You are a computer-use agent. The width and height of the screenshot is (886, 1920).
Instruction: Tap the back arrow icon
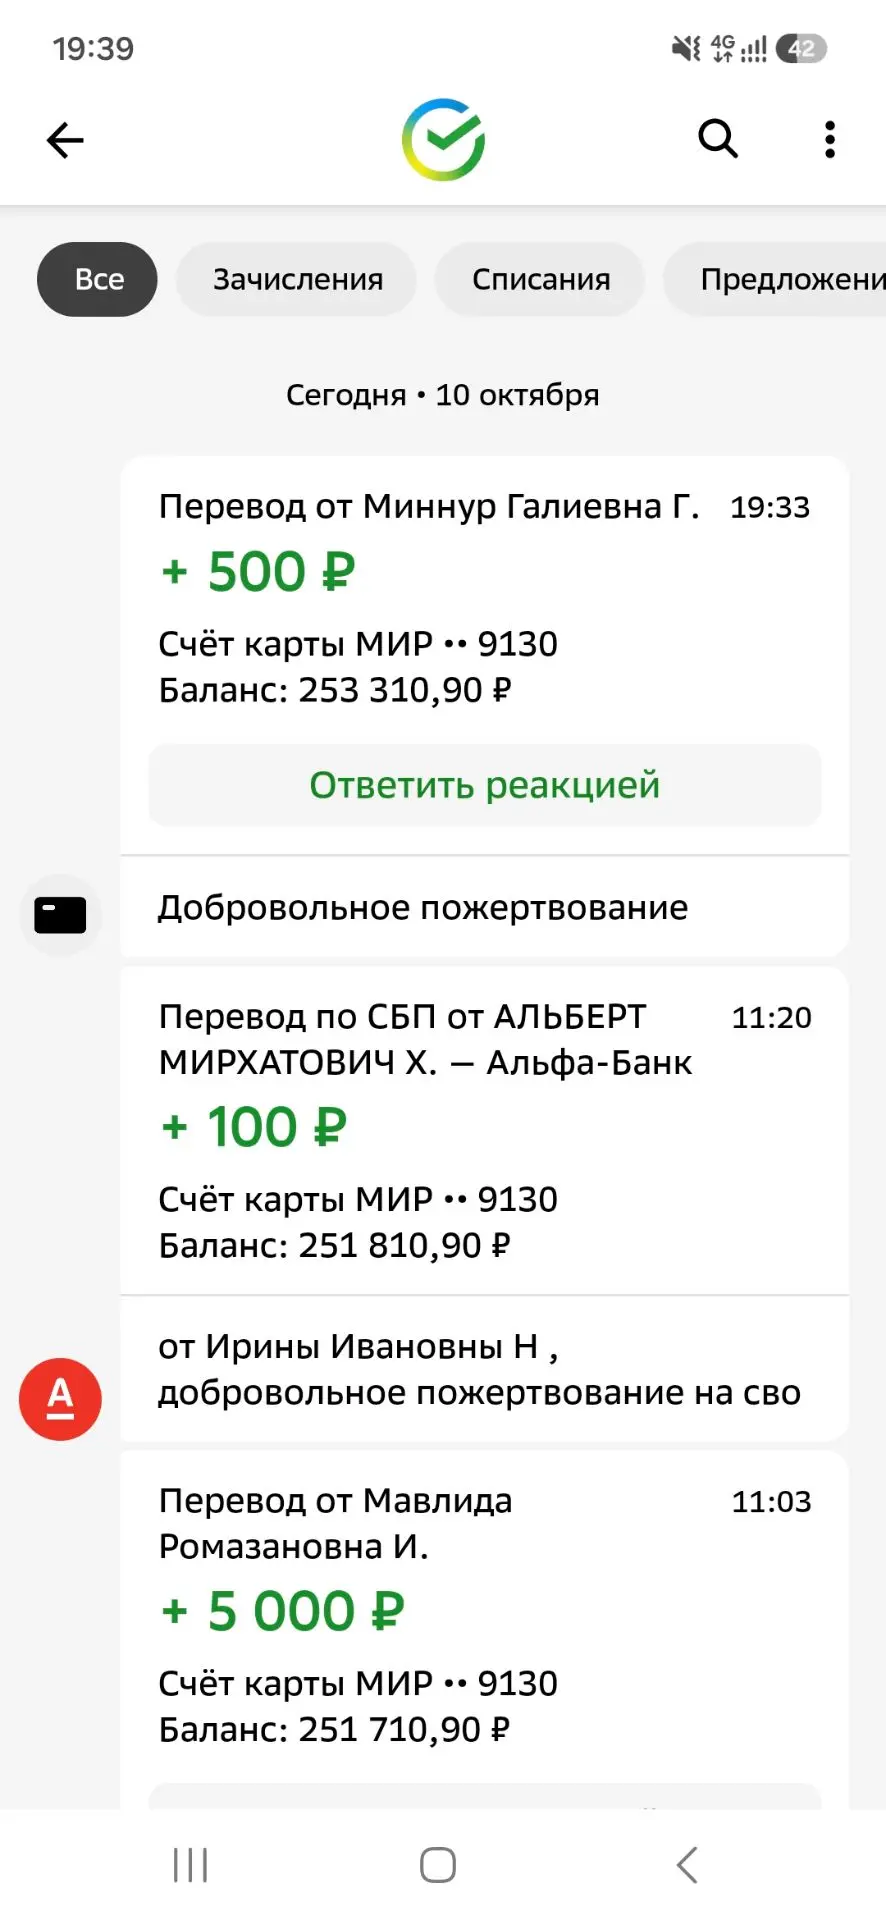[65, 140]
